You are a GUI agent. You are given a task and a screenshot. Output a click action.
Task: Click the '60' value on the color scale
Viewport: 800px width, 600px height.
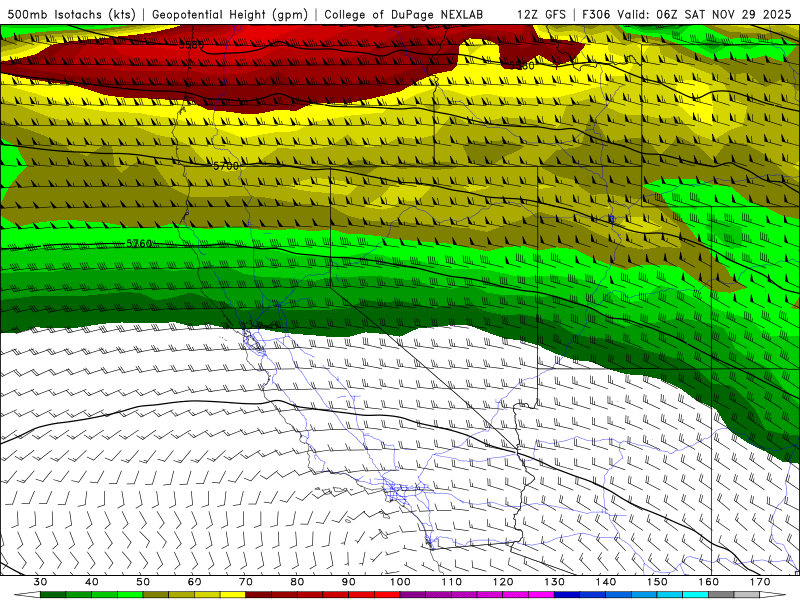point(194,582)
